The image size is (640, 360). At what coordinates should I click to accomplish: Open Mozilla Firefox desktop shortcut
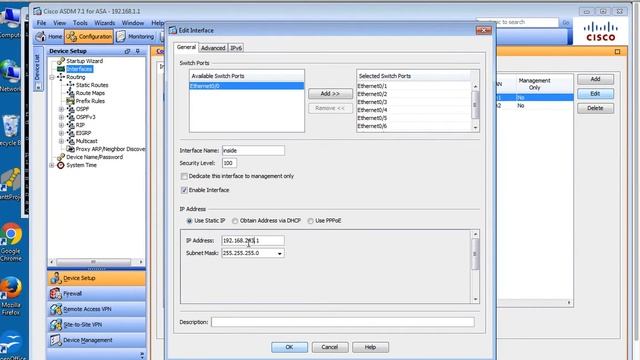[11, 296]
